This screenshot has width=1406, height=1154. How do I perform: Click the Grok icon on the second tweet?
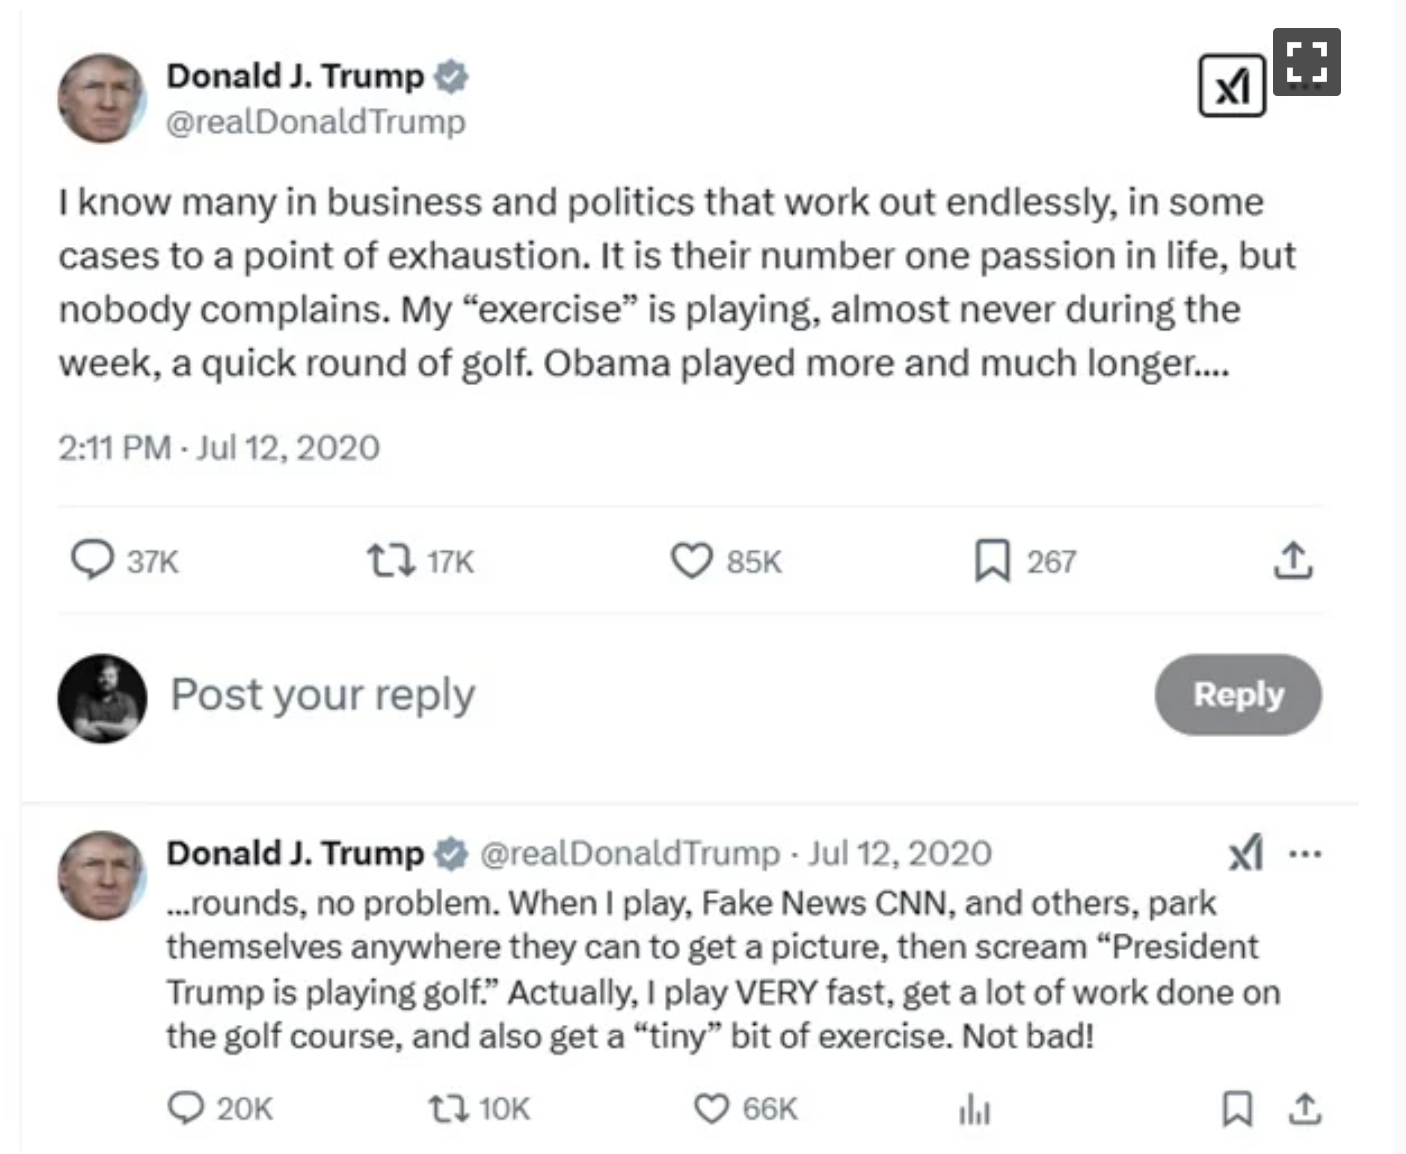(x=1245, y=853)
